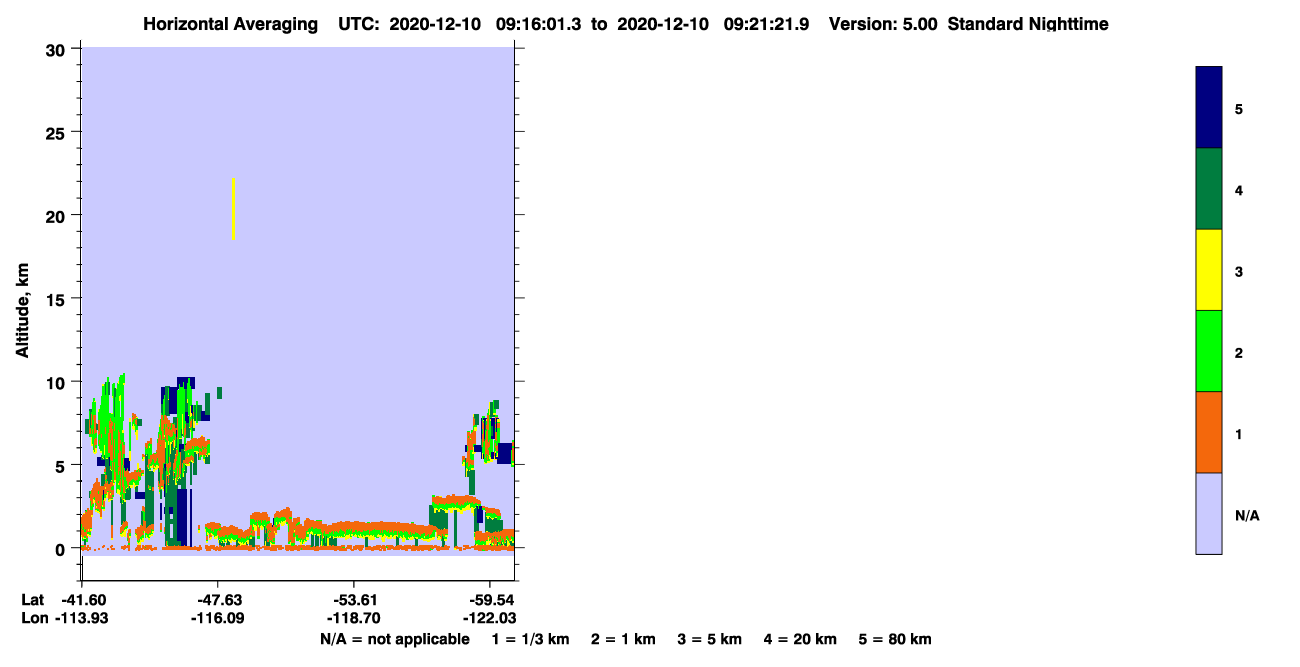
Task: Click the y-axis tick label 15
Action: tap(57, 299)
